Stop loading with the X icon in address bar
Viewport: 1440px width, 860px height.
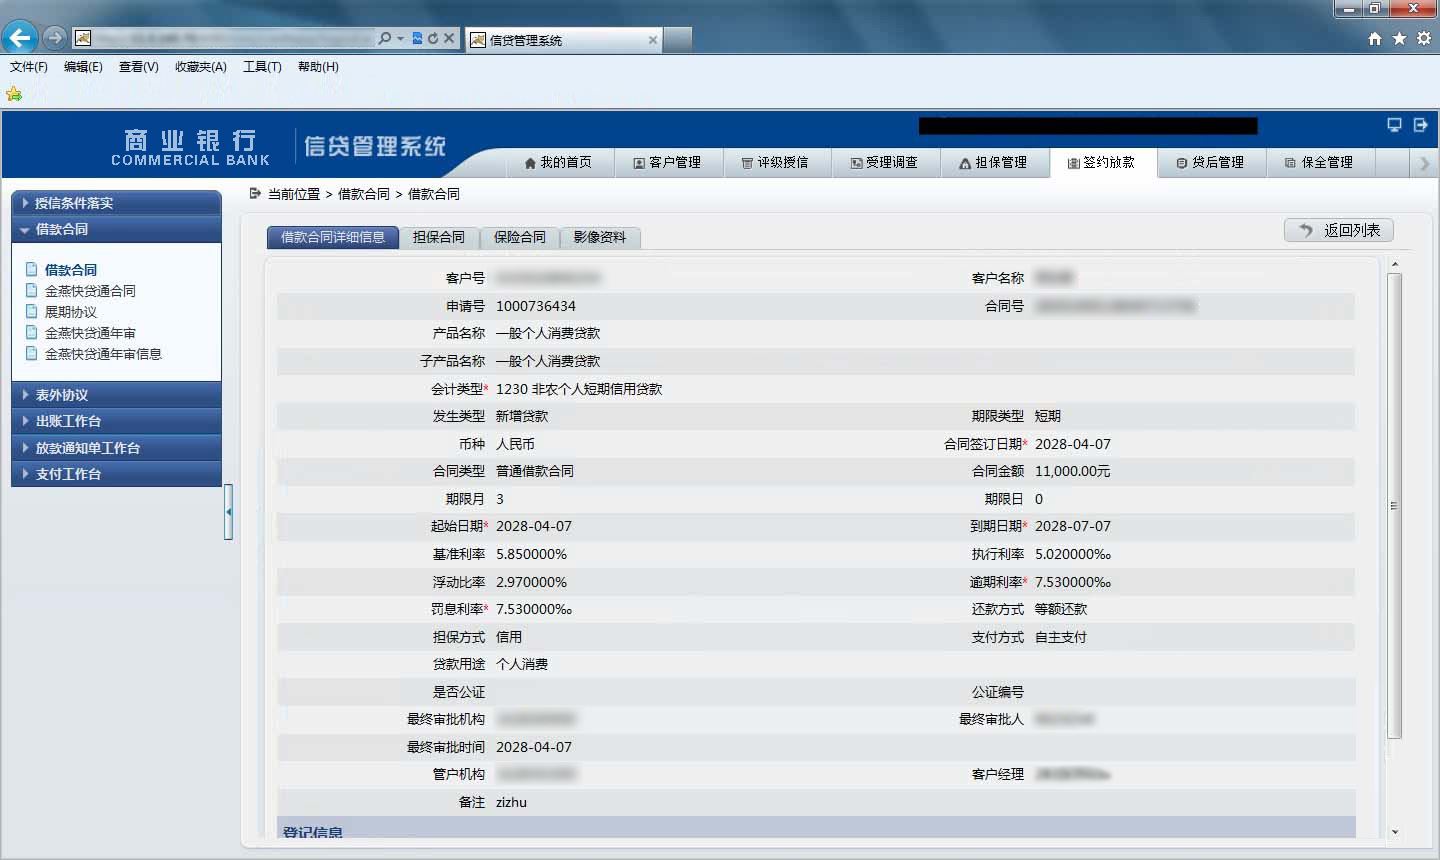(x=449, y=38)
